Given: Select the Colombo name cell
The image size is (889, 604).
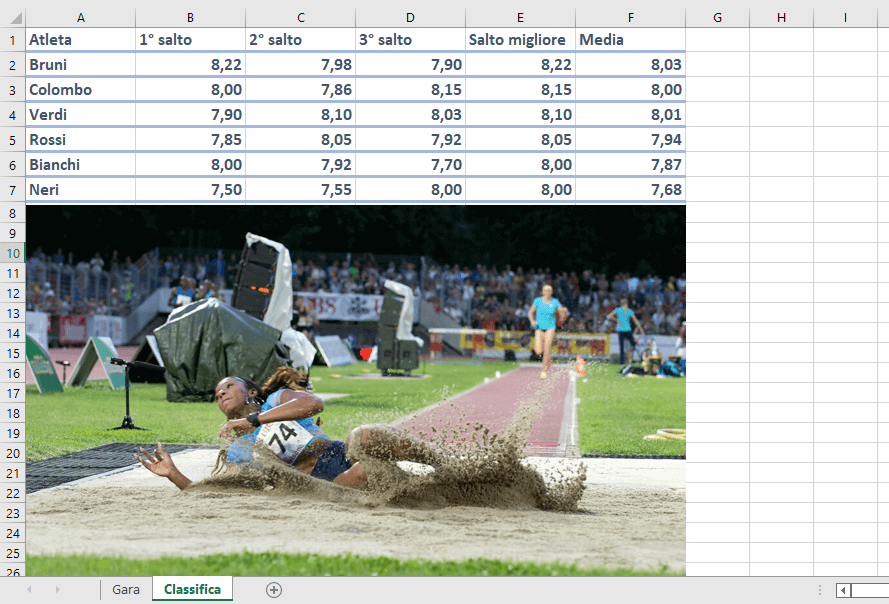Looking at the screenshot, I should click(x=81, y=90).
